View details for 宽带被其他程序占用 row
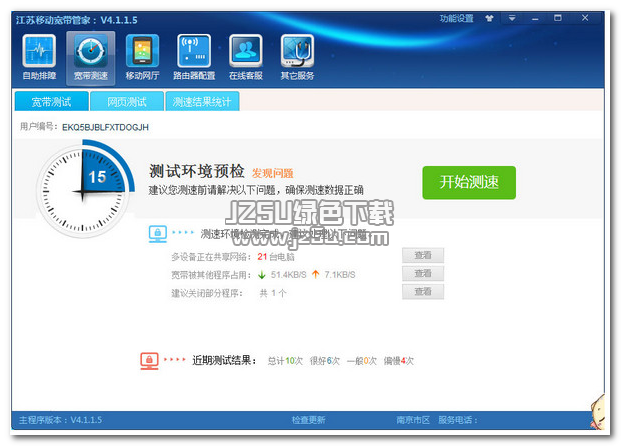This screenshot has width=621, height=446. point(423,273)
